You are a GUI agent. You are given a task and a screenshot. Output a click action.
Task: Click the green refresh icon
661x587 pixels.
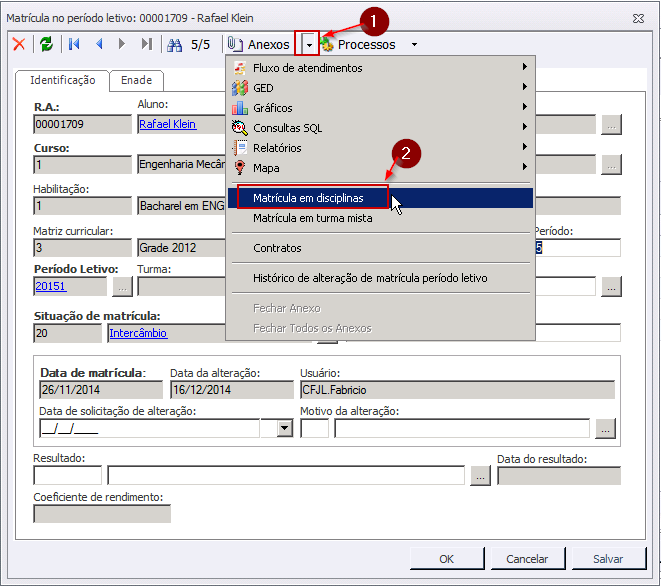[46, 44]
